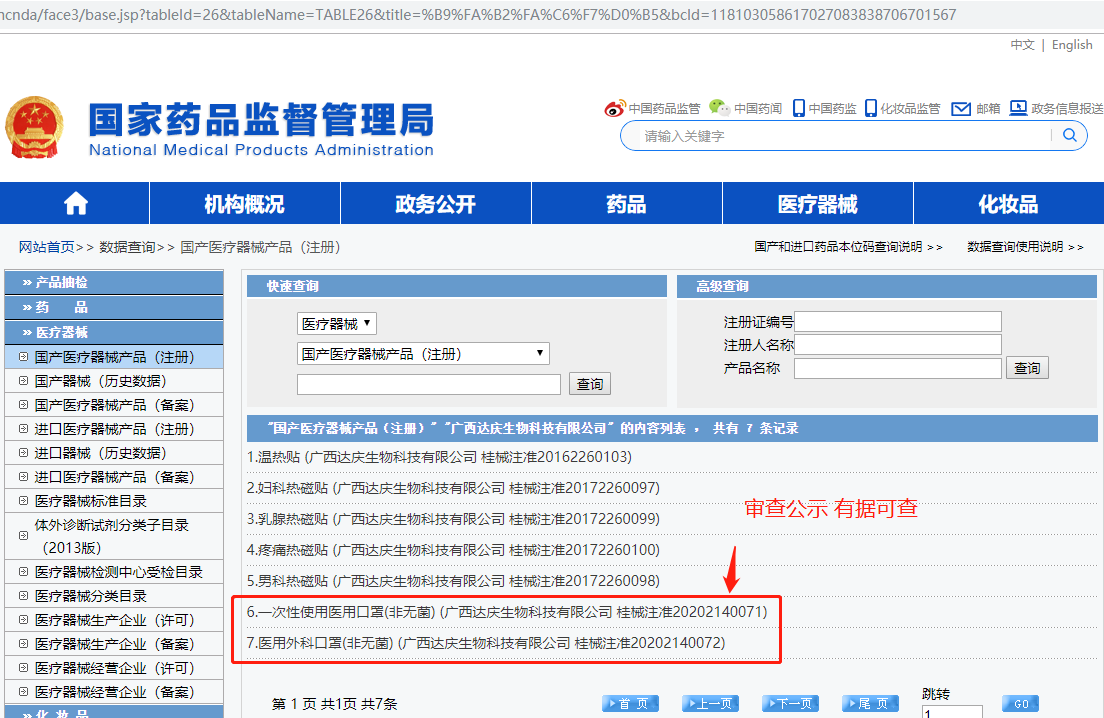Focus the 注册证编号 input field
This screenshot has height=718, width=1104.
[898, 322]
